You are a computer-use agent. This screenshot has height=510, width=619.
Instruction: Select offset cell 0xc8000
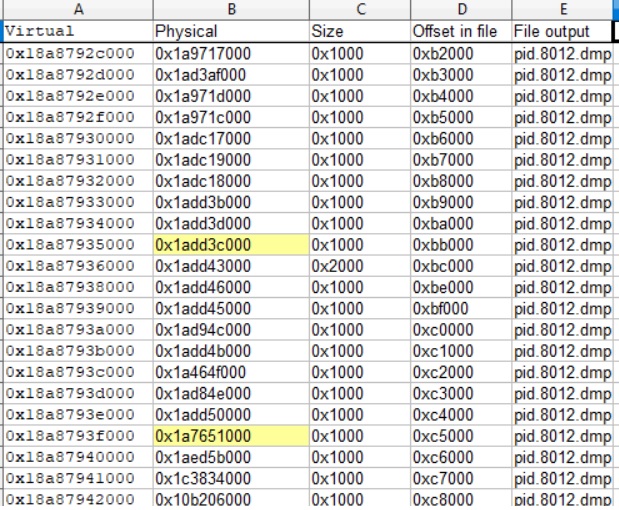coord(461,499)
